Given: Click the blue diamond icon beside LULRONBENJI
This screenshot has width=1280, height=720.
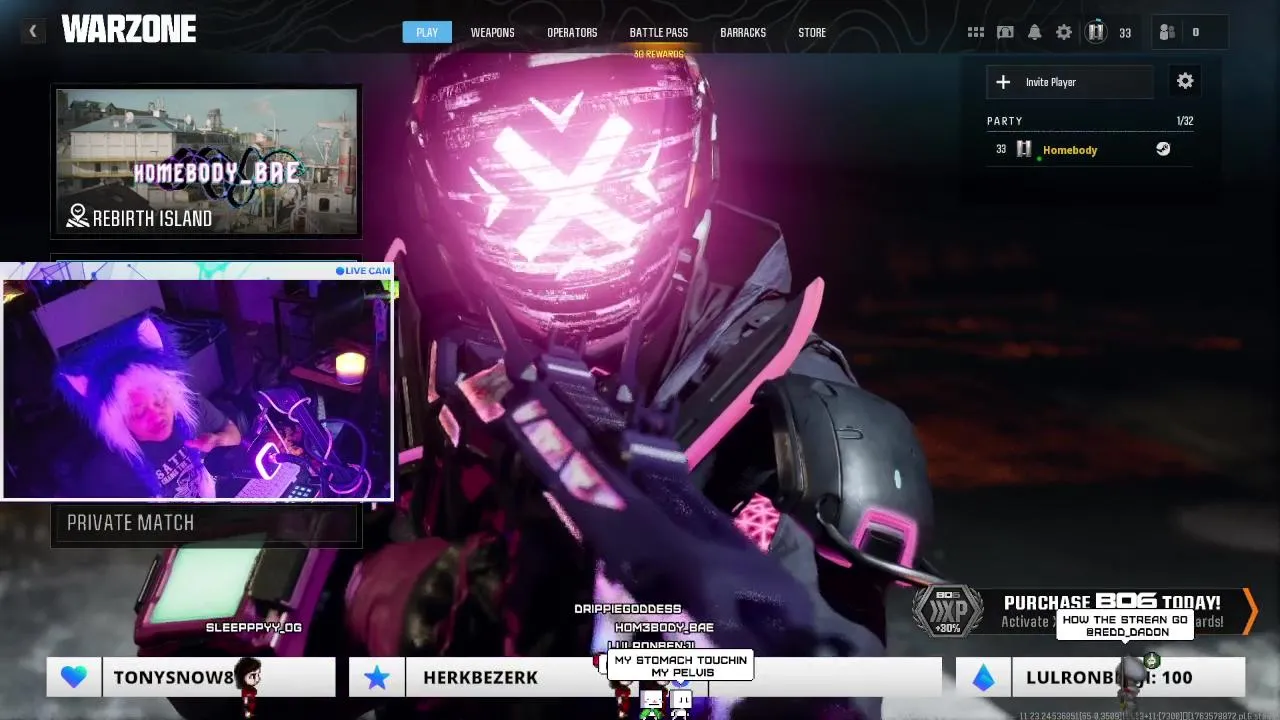Looking at the screenshot, I should (984, 678).
